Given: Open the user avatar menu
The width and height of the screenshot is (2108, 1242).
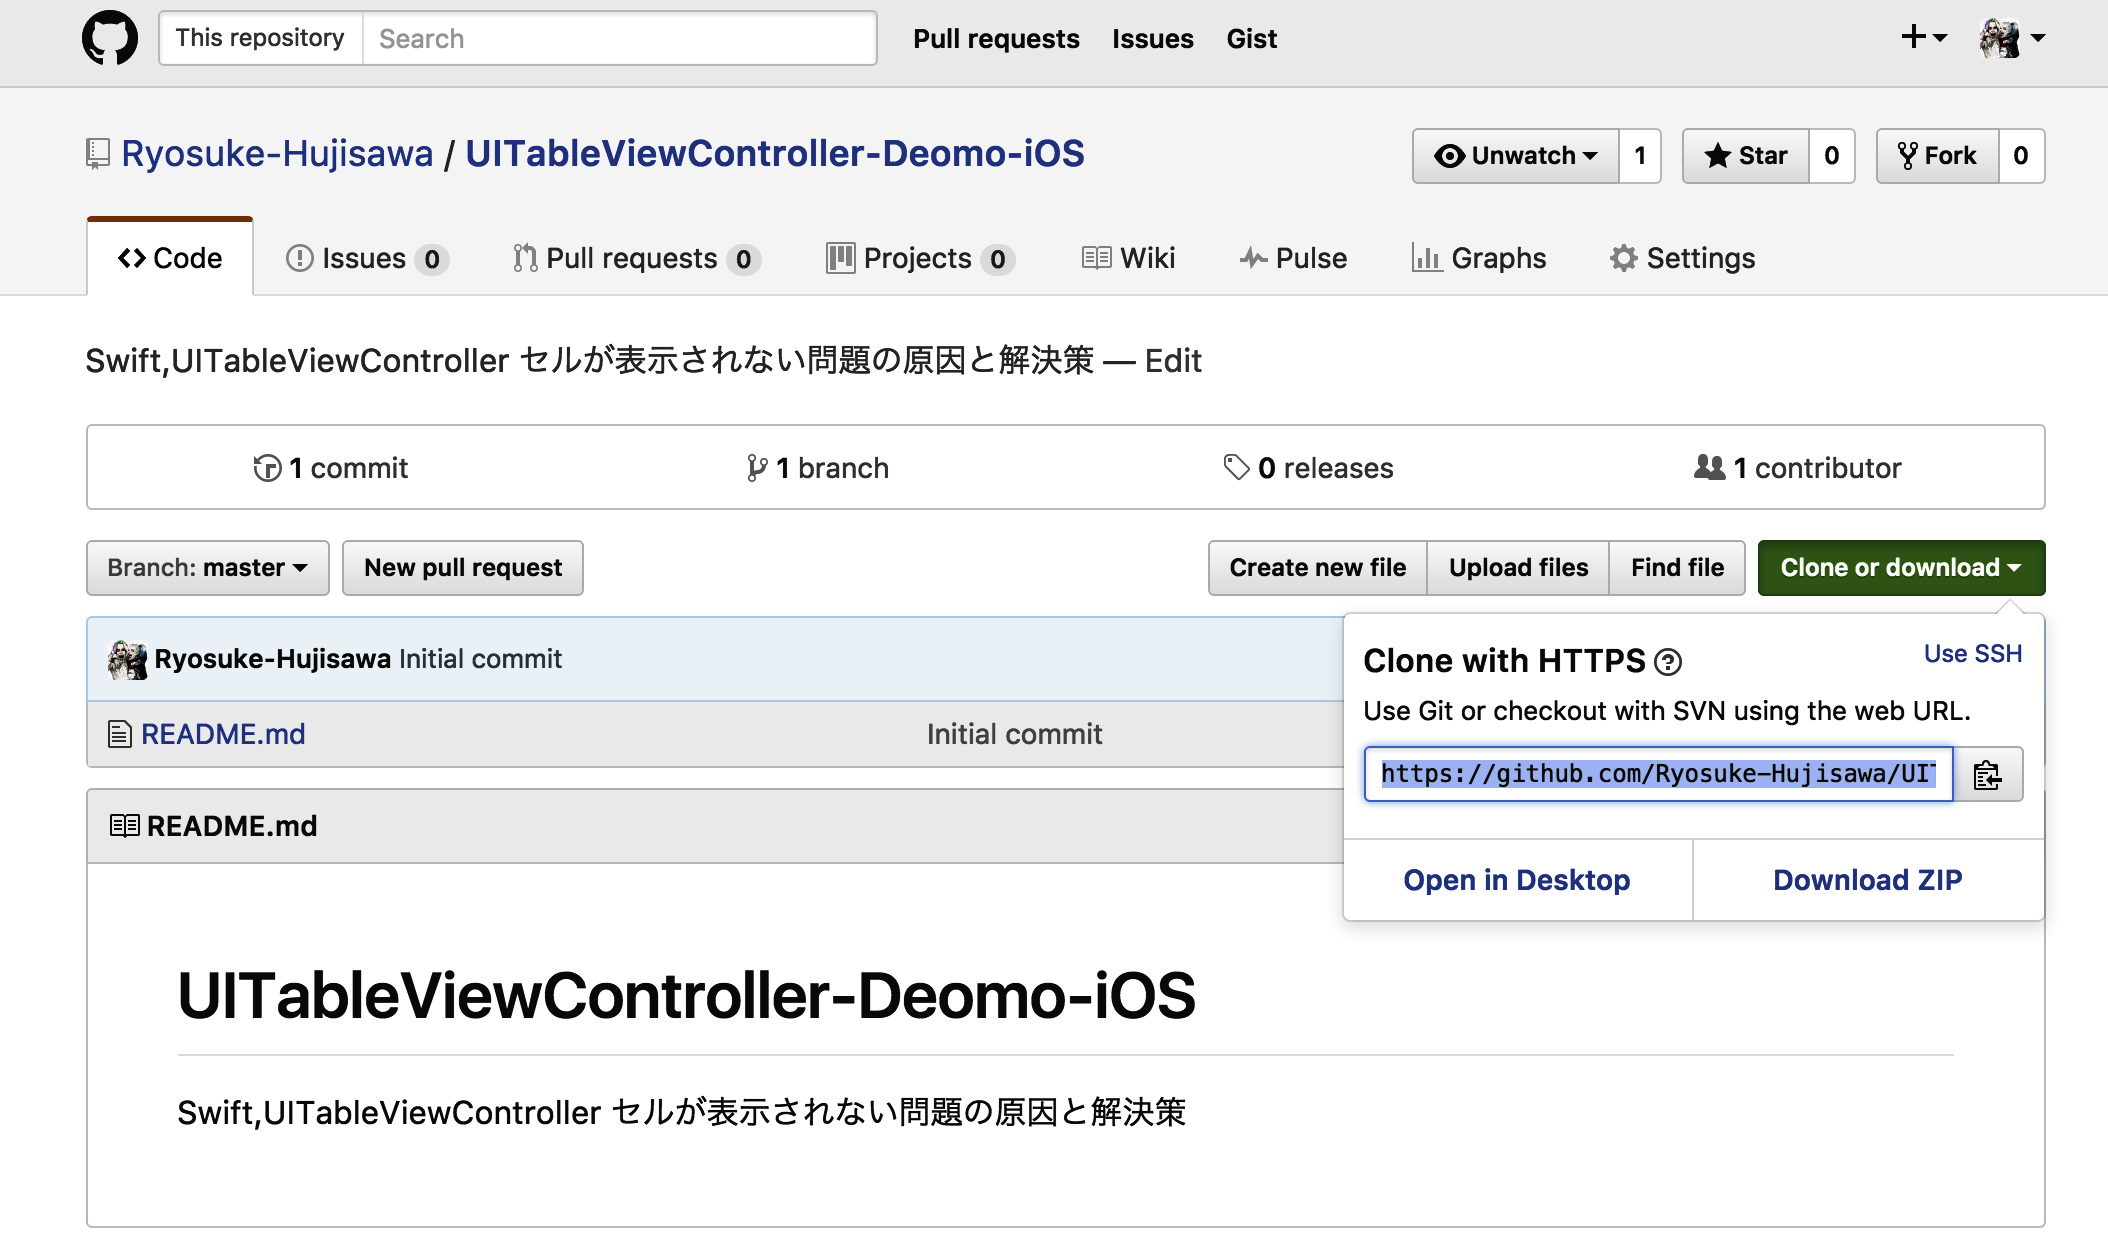Looking at the screenshot, I should (x=2012, y=38).
